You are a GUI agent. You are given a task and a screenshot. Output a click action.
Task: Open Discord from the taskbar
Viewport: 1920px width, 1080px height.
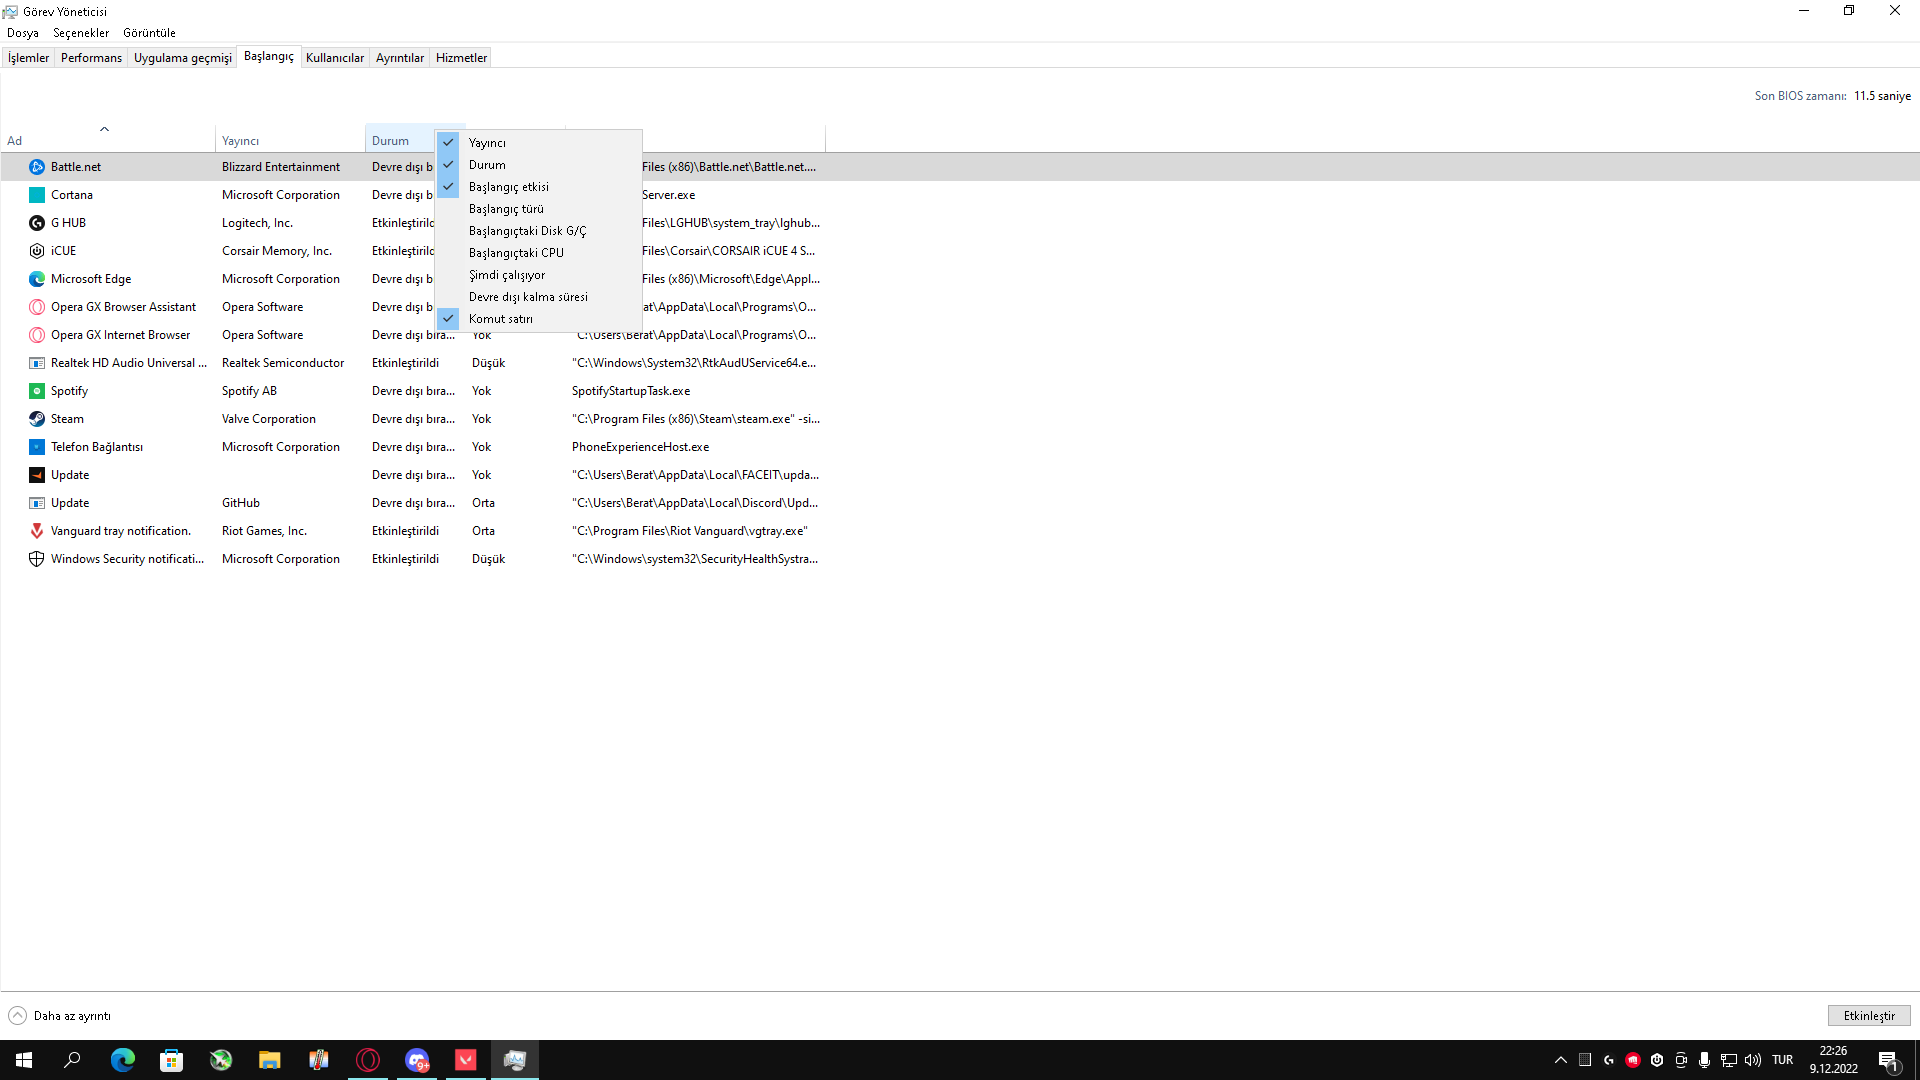click(416, 1060)
